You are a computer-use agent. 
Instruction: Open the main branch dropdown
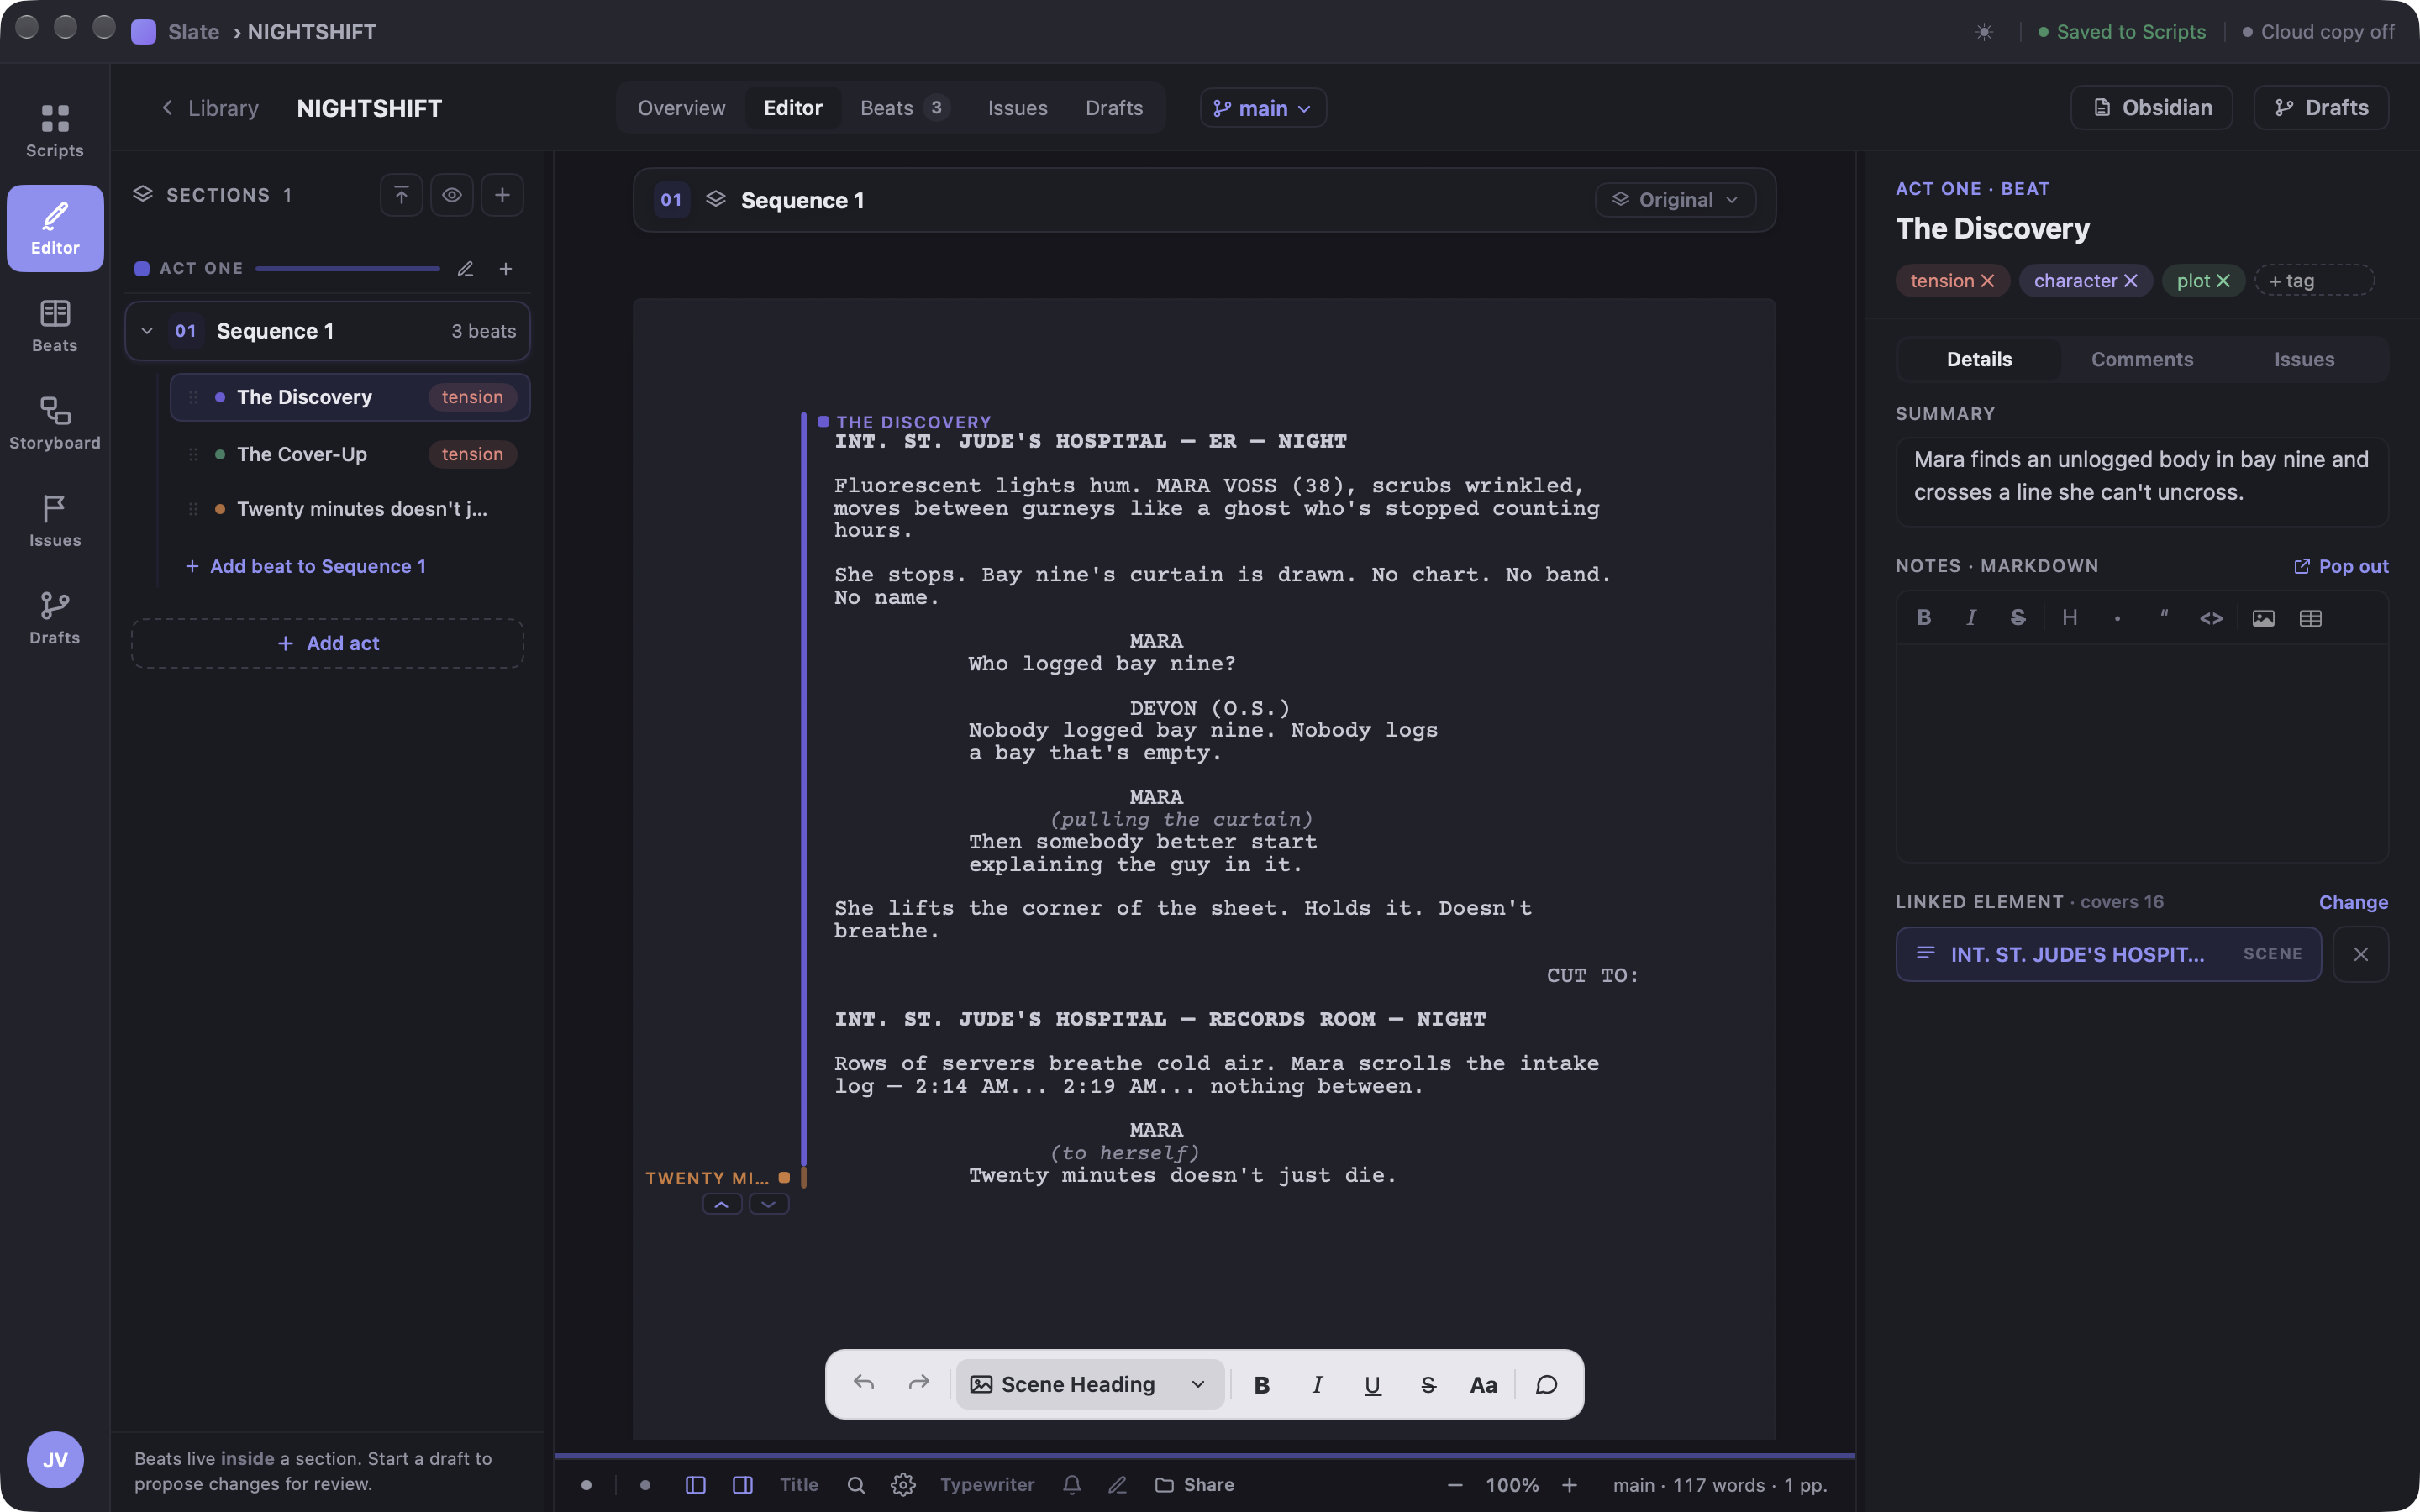click(x=1263, y=108)
